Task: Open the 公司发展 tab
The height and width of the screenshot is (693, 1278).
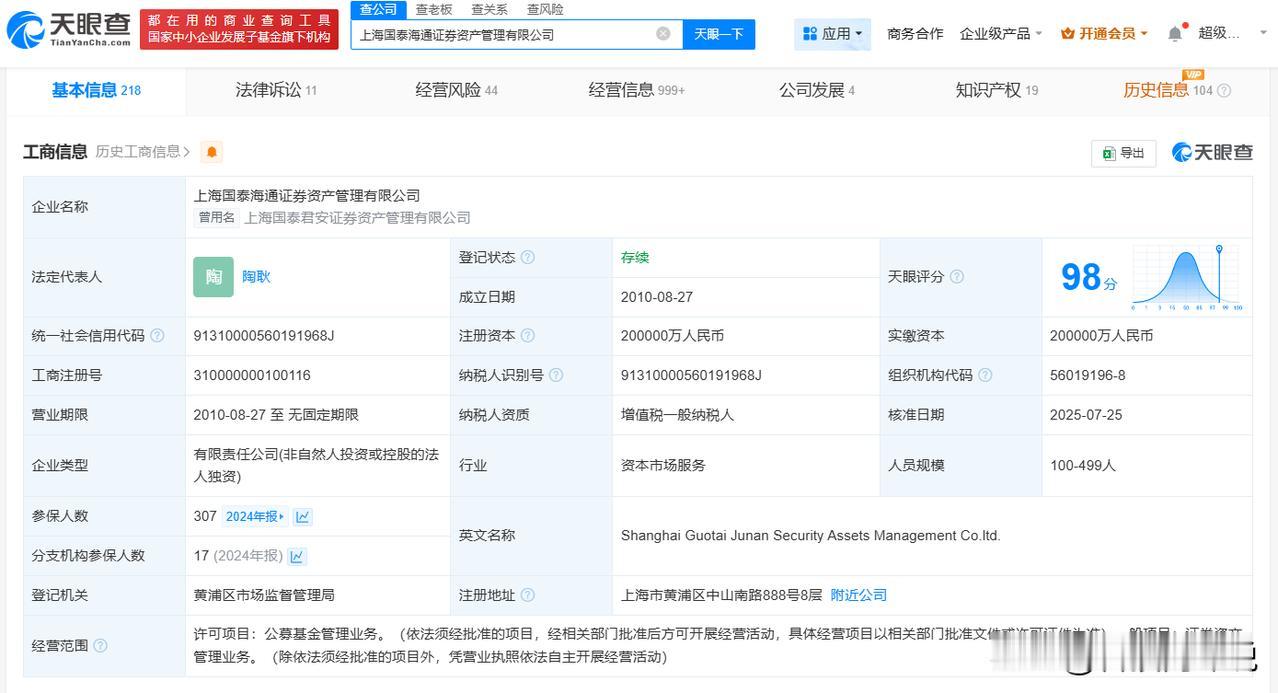Action: pyautogui.click(x=817, y=90)
